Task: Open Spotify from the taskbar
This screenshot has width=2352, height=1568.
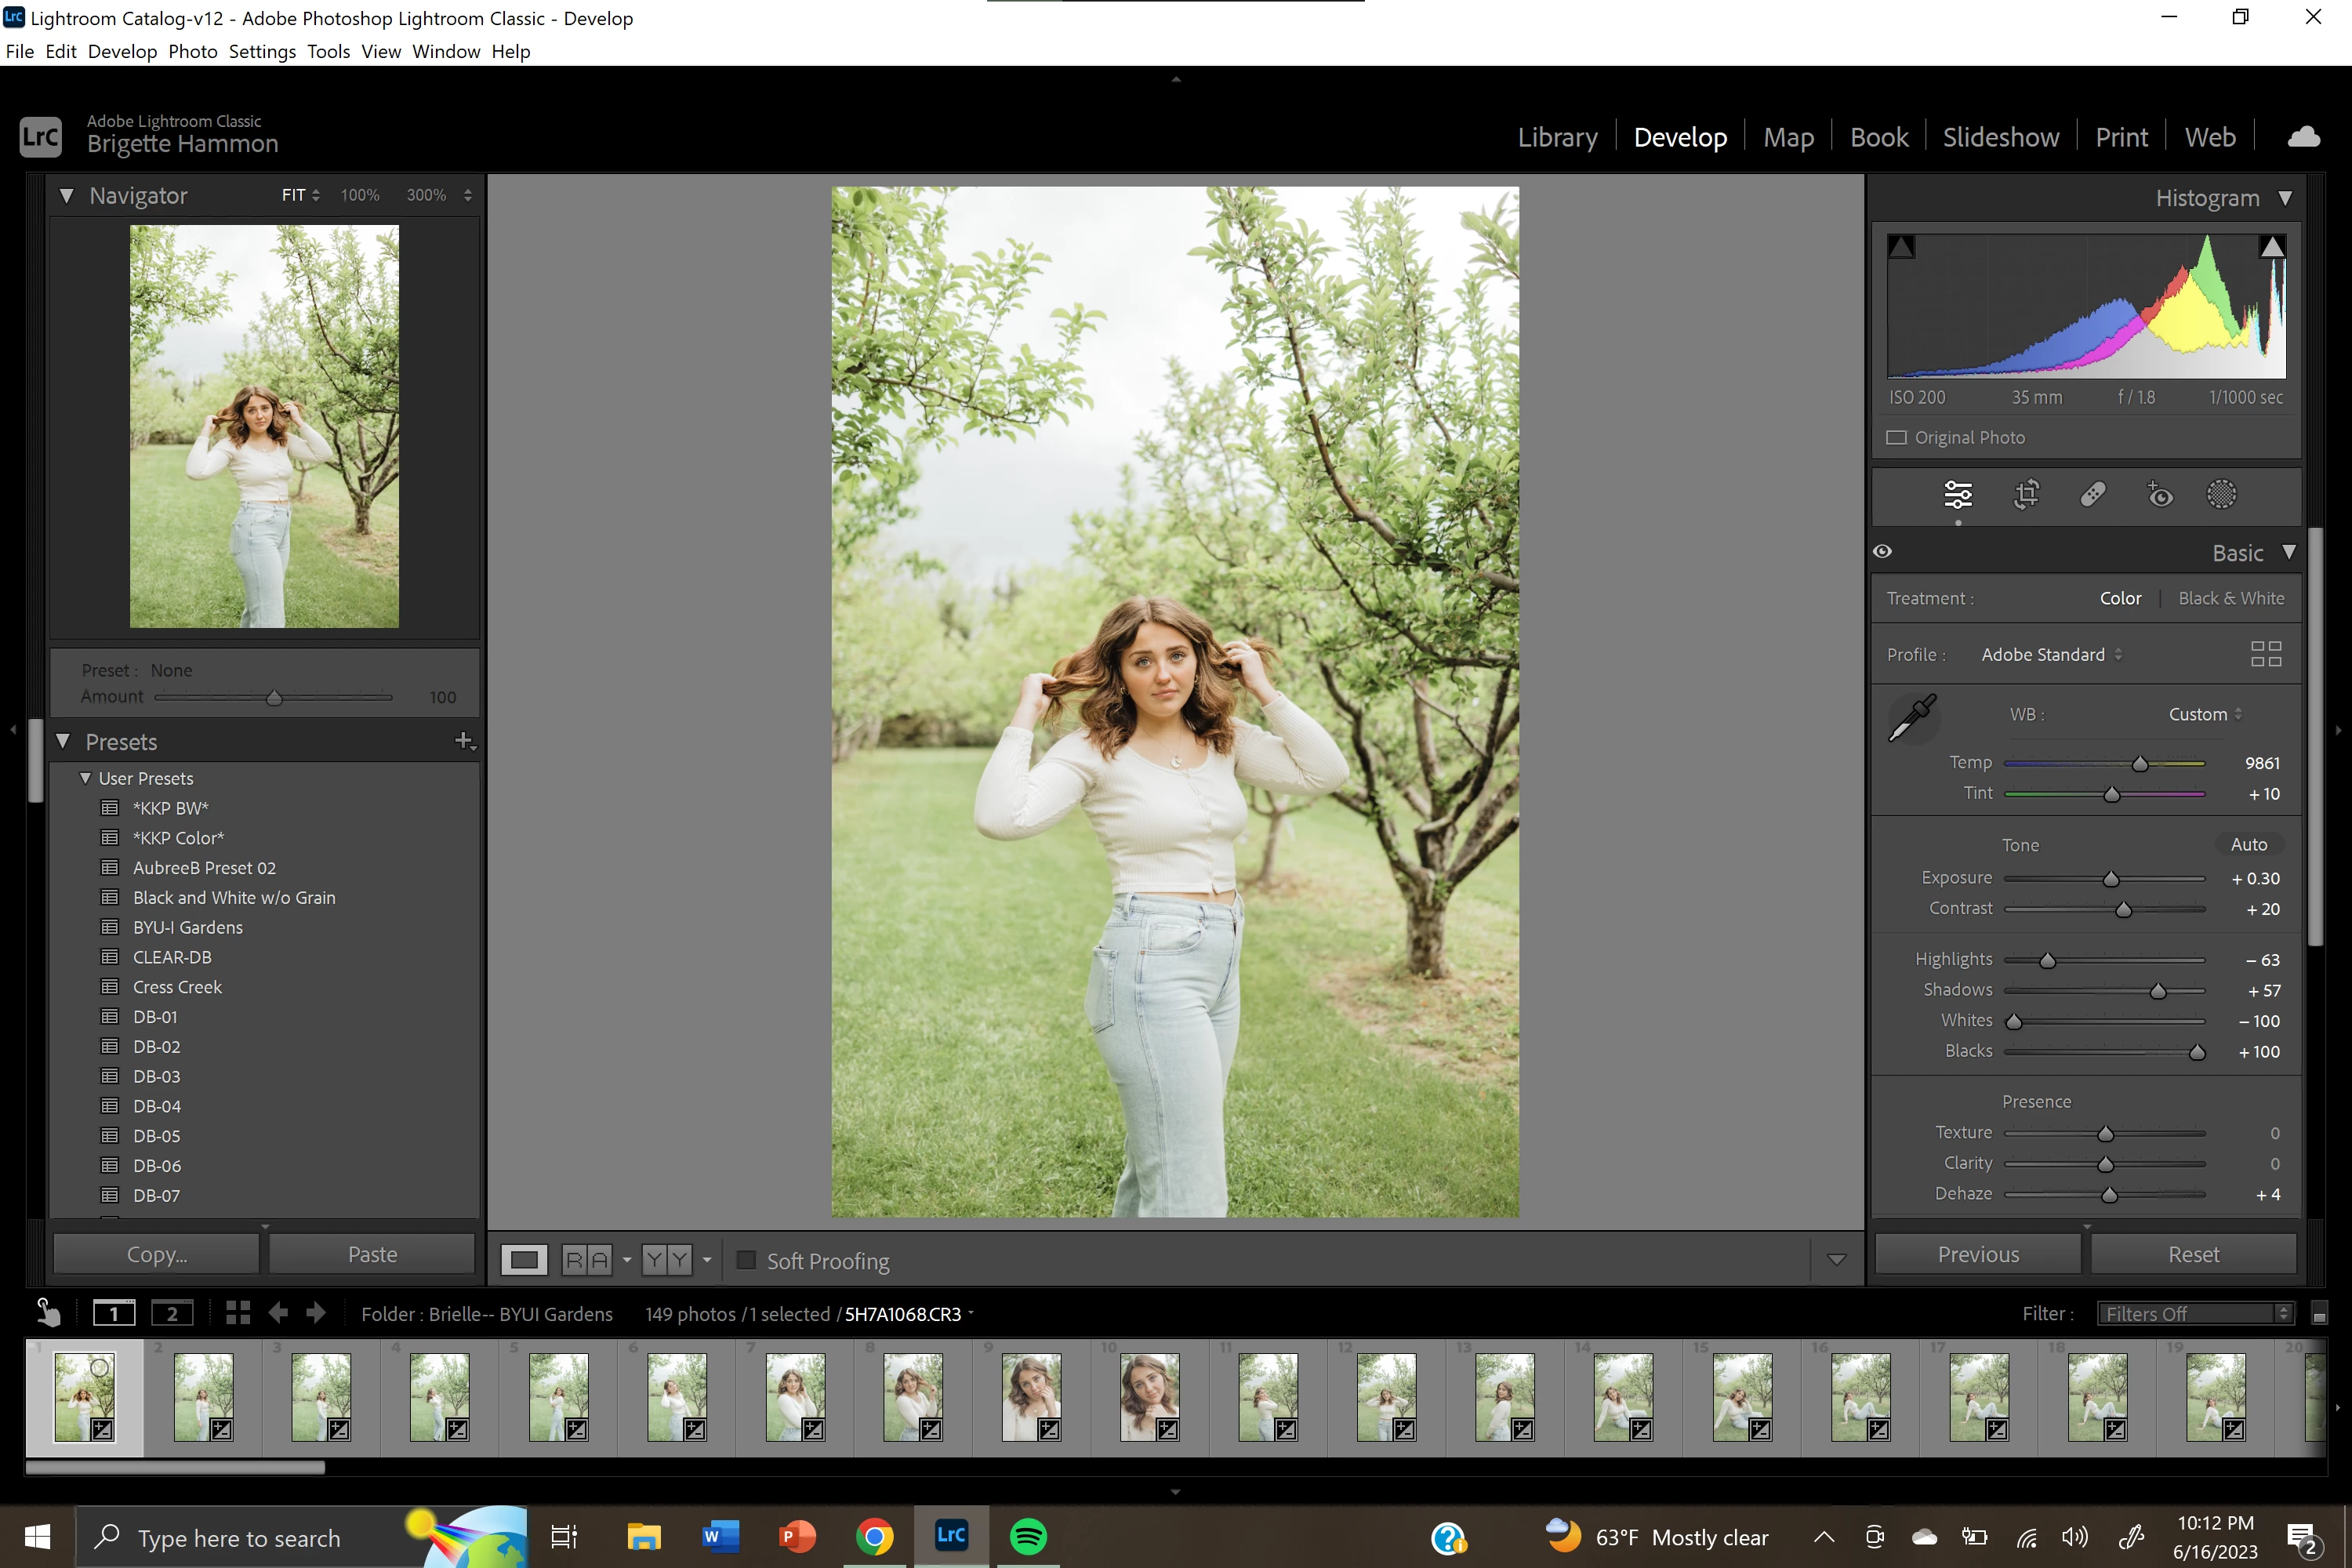Action: point(1028,1536)
